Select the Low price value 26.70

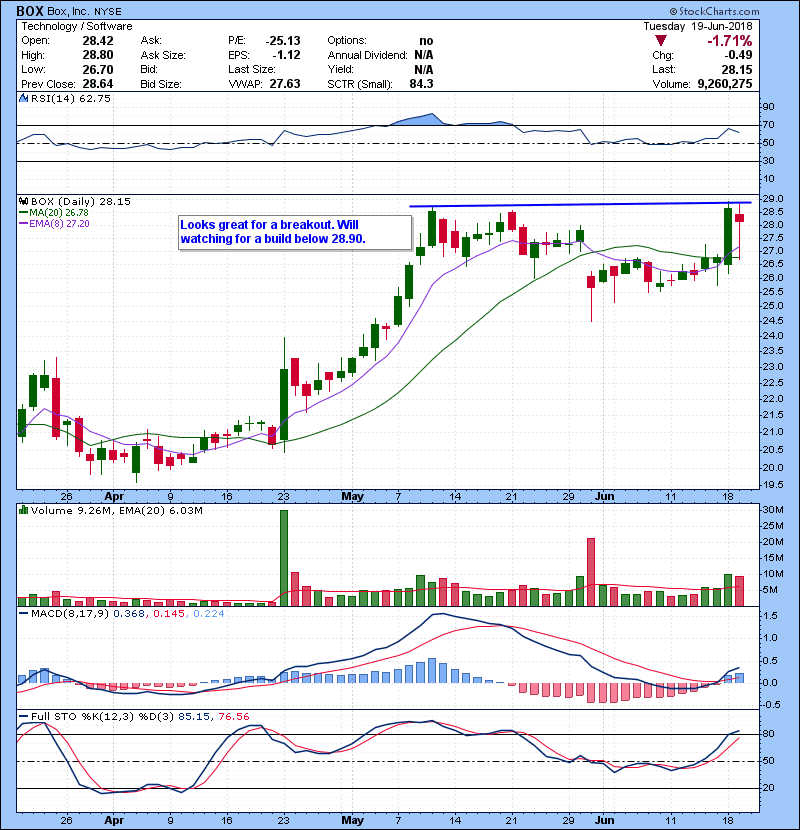point(98,69)
